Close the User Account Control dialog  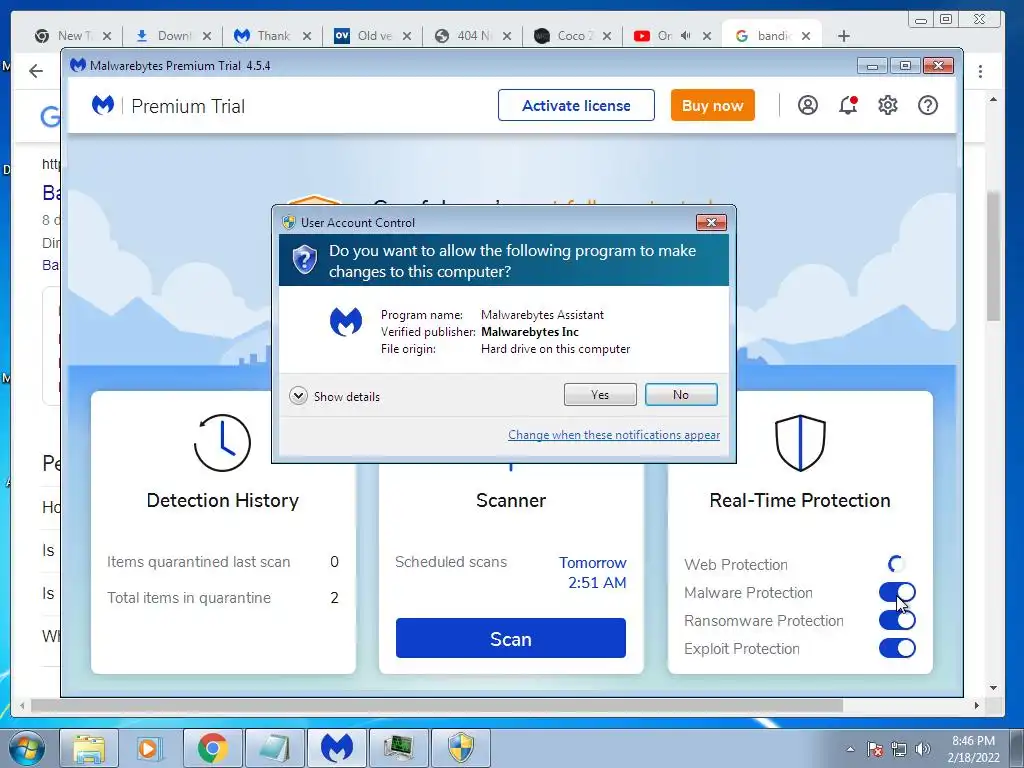coord(711,223)
